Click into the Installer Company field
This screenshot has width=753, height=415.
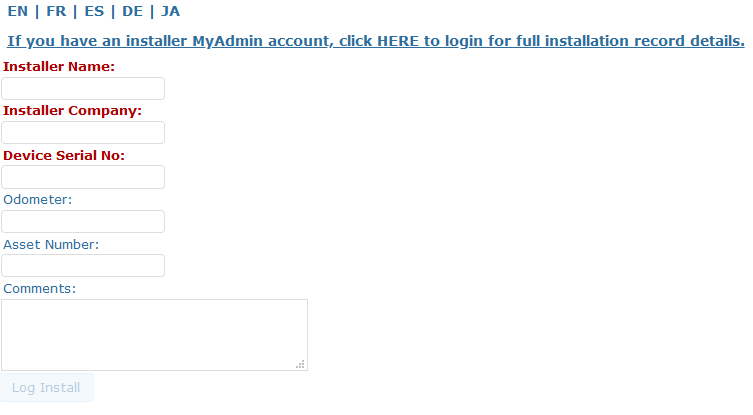(83, 133)
